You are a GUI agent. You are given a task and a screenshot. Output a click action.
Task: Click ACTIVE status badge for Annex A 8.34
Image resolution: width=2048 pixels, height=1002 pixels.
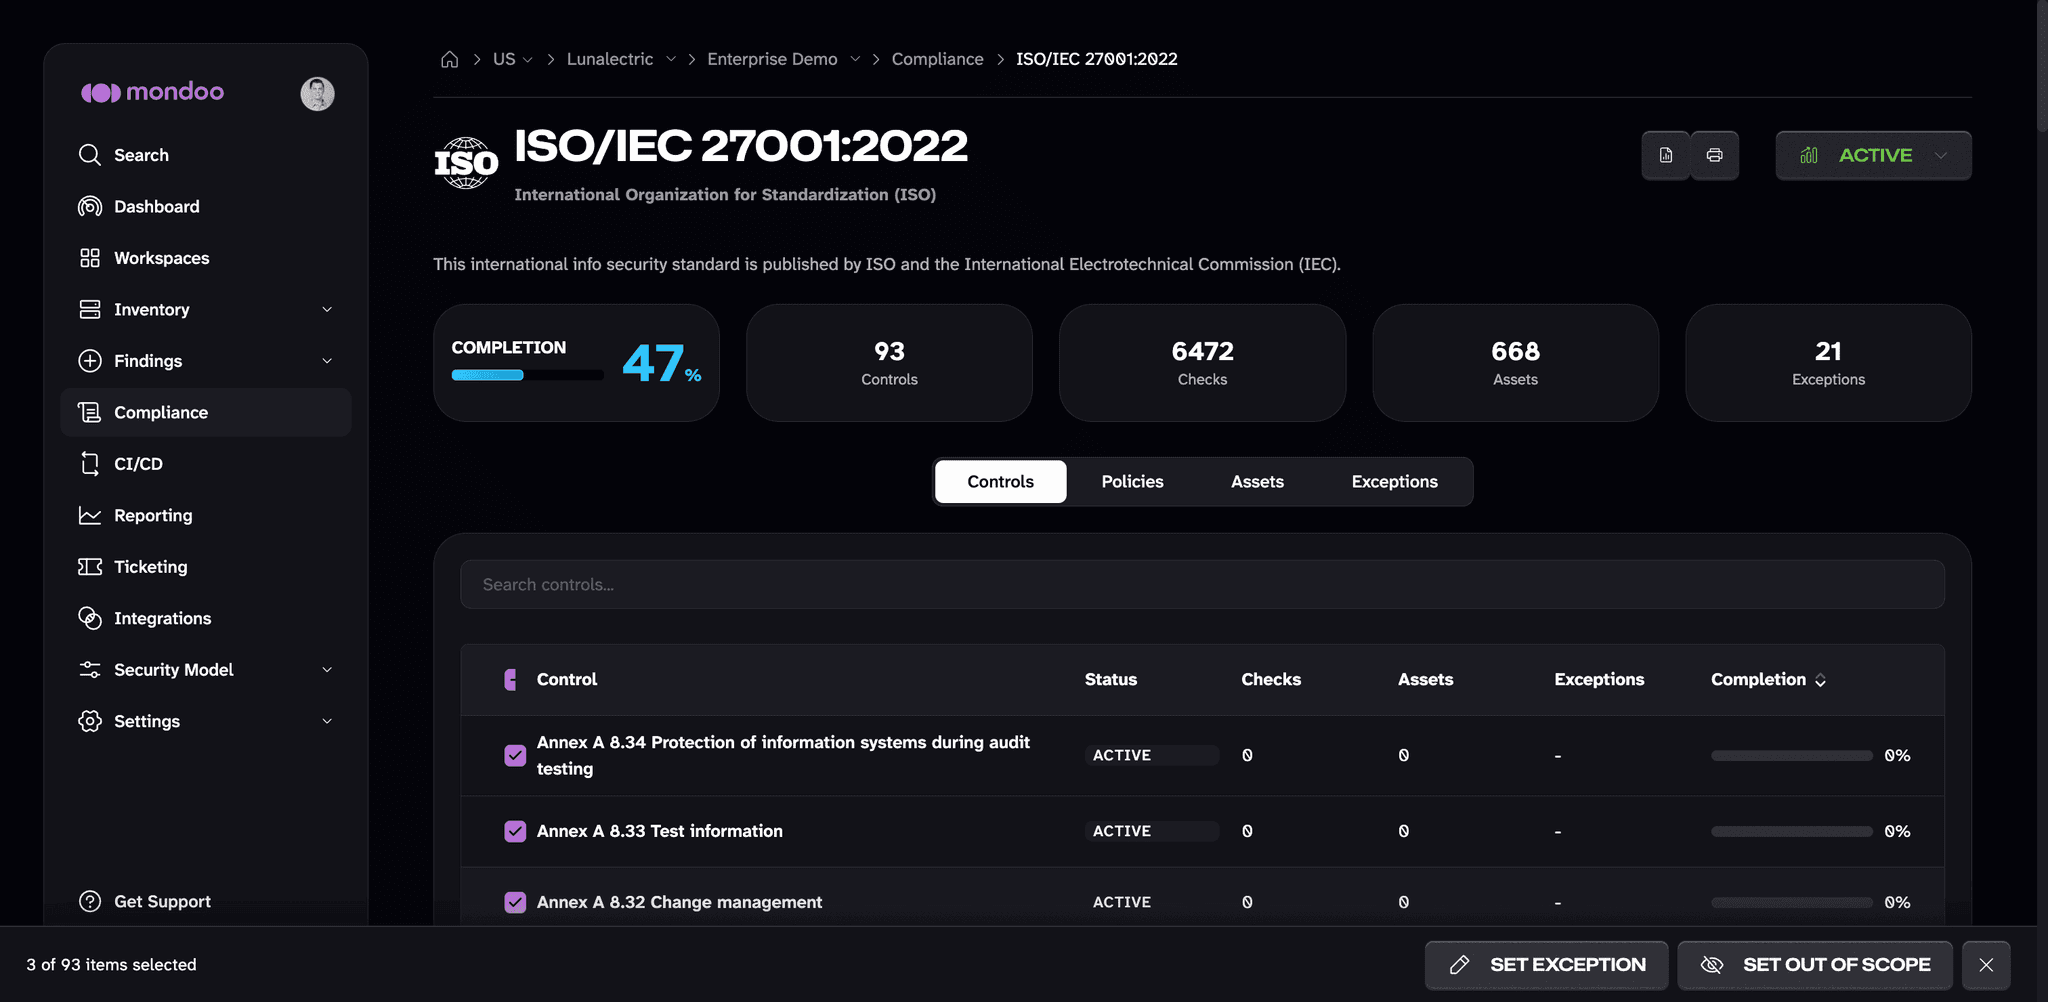tap(1151, 756)
